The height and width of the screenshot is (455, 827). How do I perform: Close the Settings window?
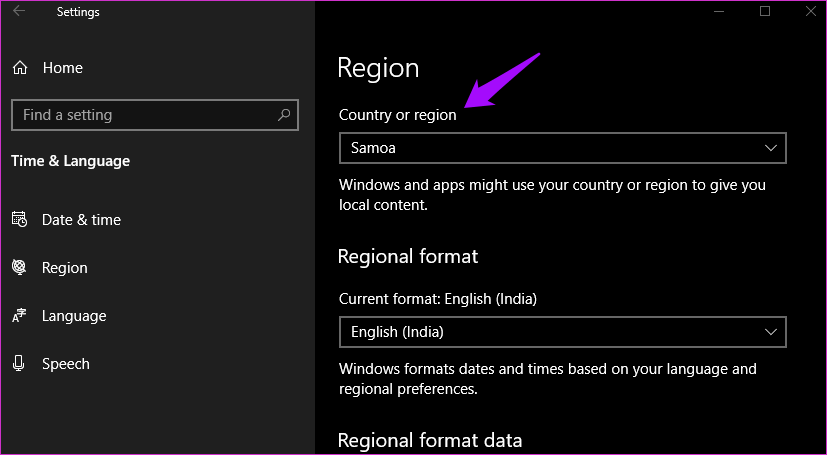coord(811,11)
